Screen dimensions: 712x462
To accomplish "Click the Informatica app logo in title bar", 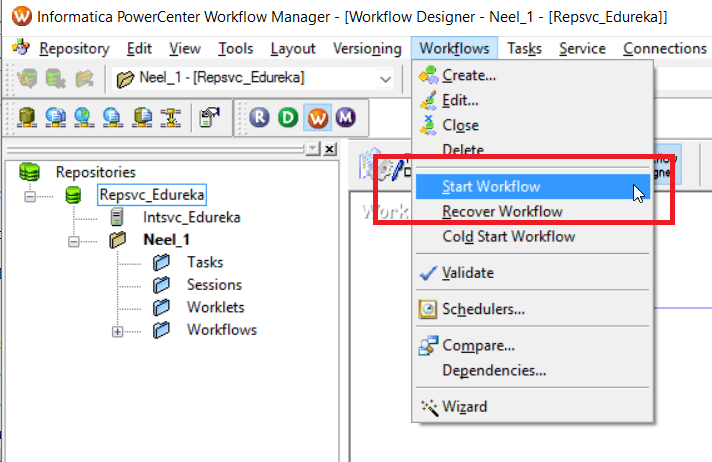I will [x=21, y=16].
